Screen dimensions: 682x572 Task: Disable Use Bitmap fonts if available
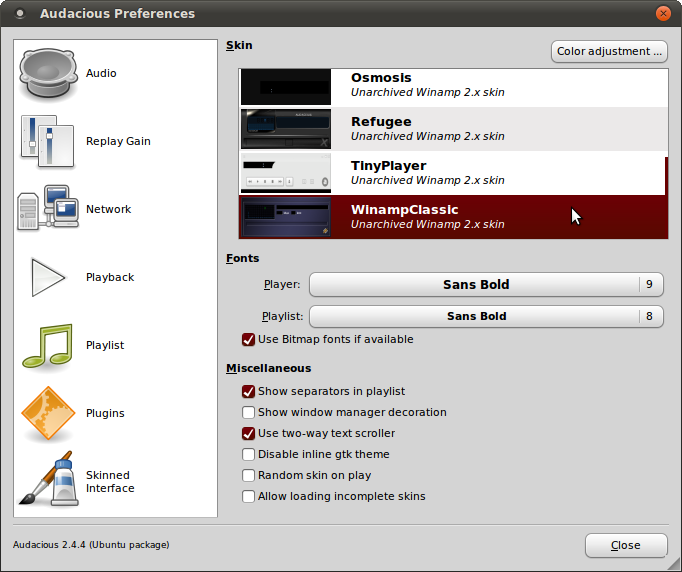[248, 339]
